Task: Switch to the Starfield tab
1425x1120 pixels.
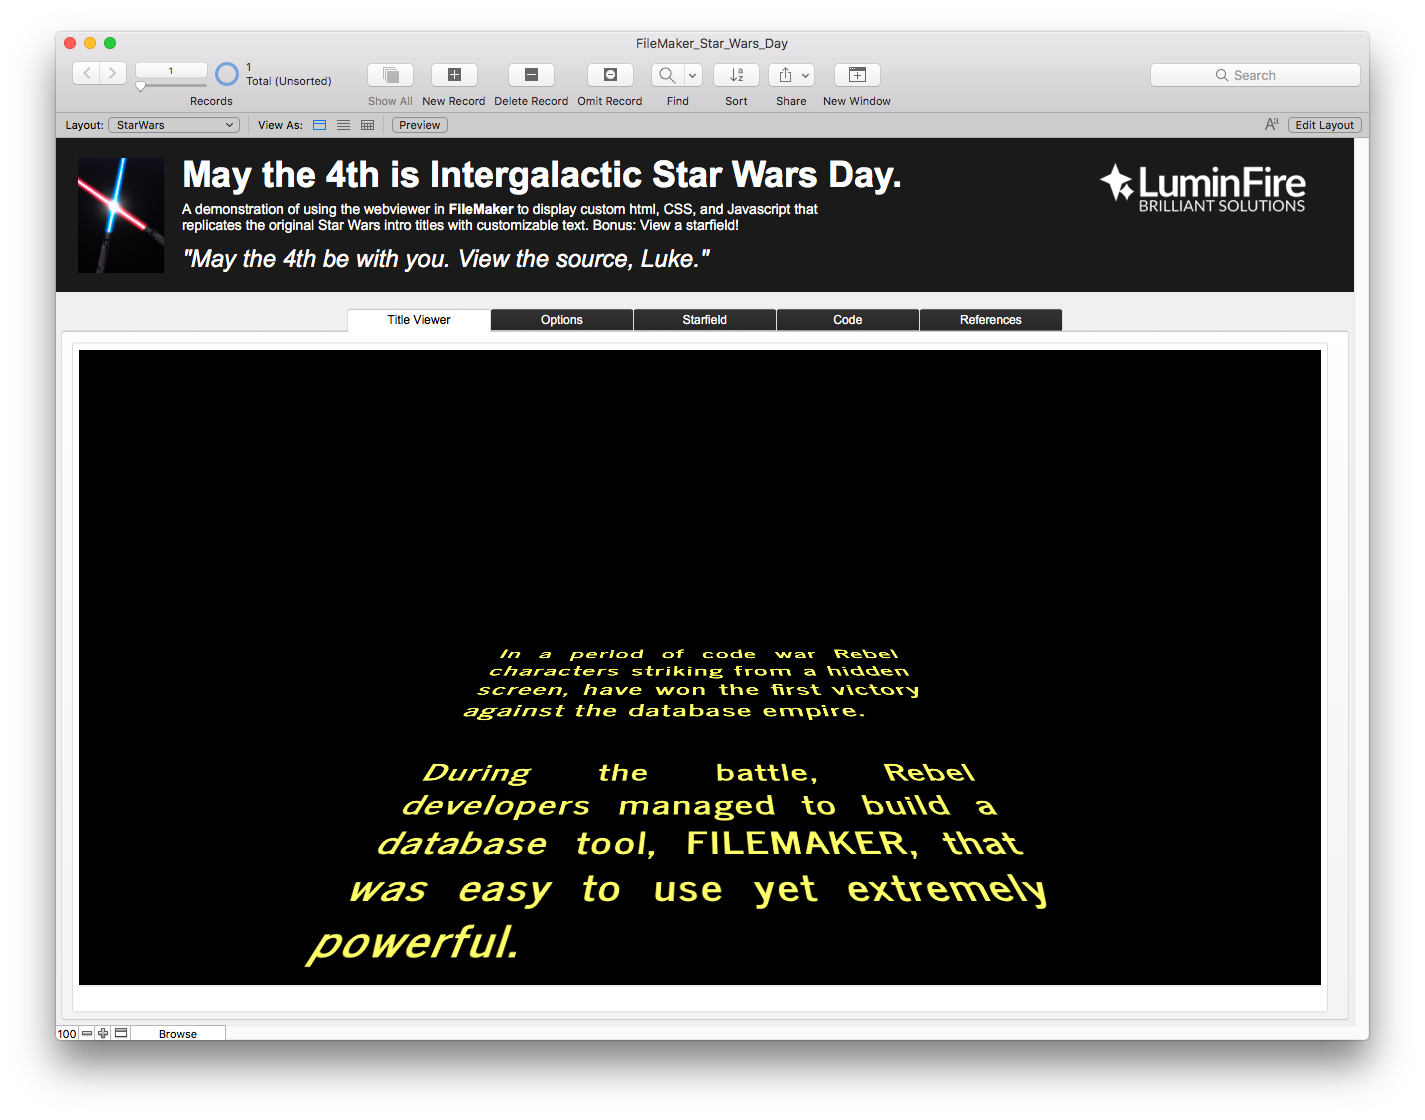Action: 705,320
